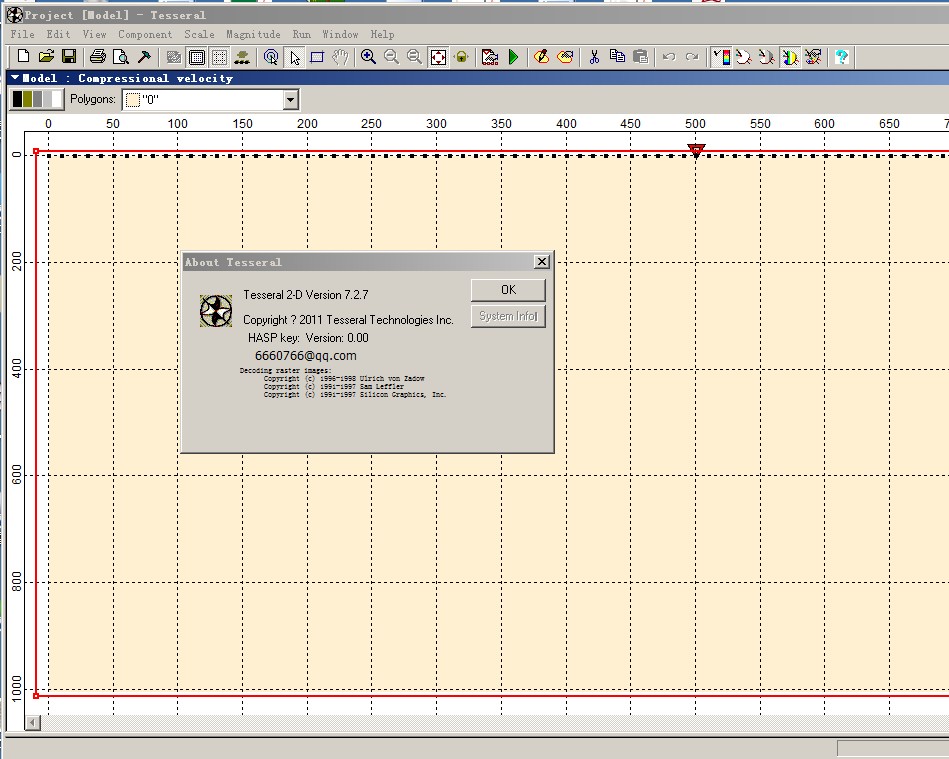Viewport: 949px width, 759px height.
Task: Click the Tesseral icon in title bar
Action: pyautogui.click(x=15, y=15)
